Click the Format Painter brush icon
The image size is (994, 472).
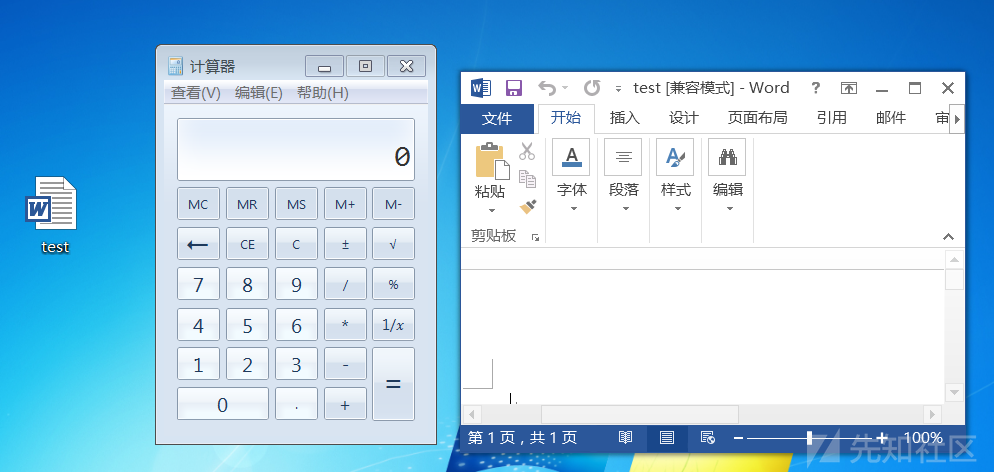click(x=527, y=207)
